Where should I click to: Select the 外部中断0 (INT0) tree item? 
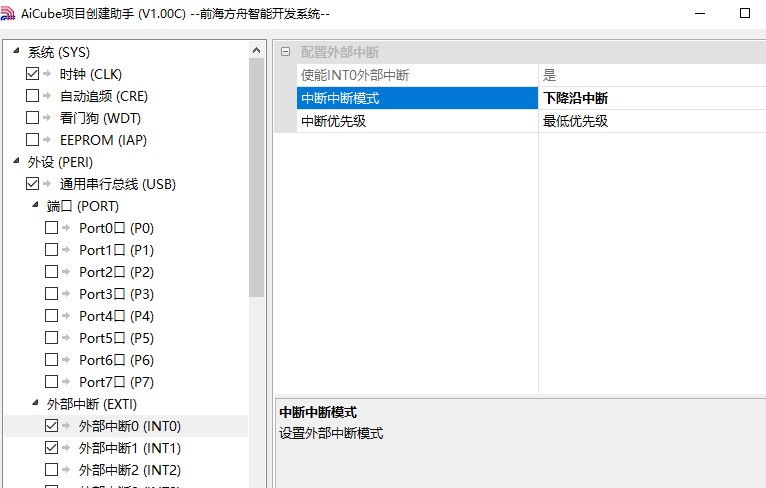coord(130,426)
